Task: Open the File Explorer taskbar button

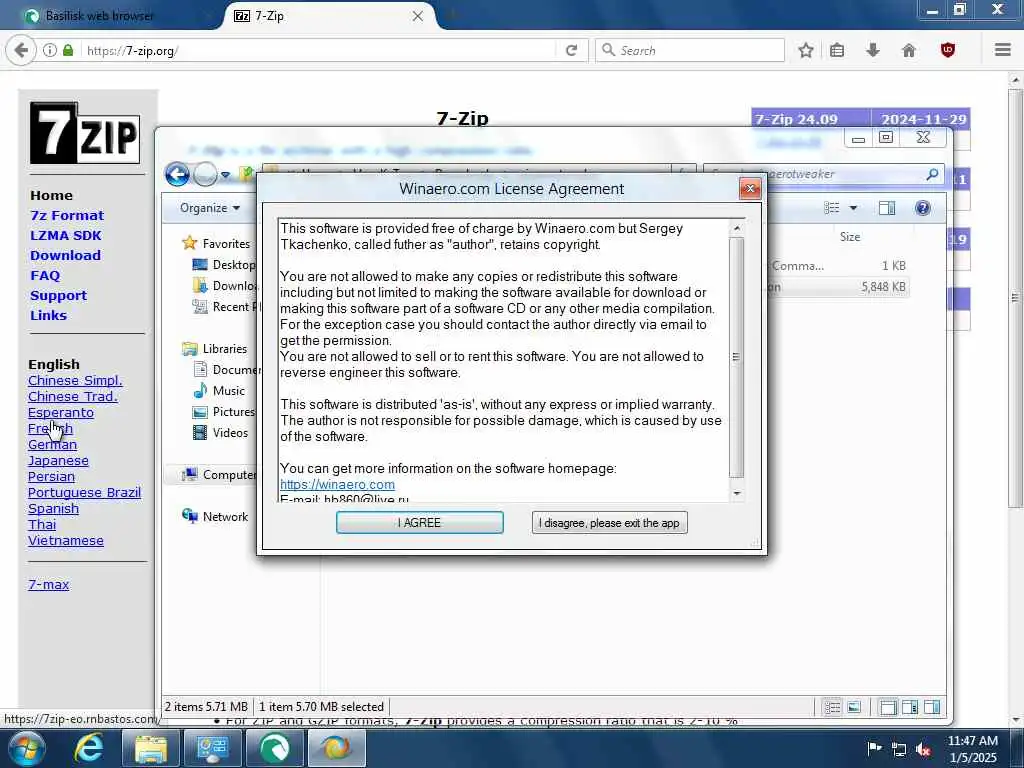Action: 151,748
